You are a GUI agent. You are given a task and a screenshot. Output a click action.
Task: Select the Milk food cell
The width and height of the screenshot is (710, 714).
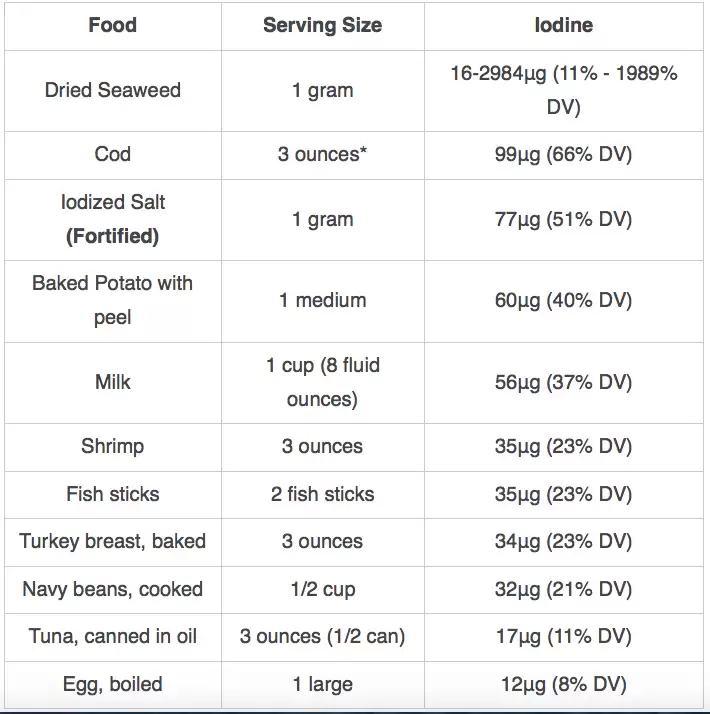112,382
